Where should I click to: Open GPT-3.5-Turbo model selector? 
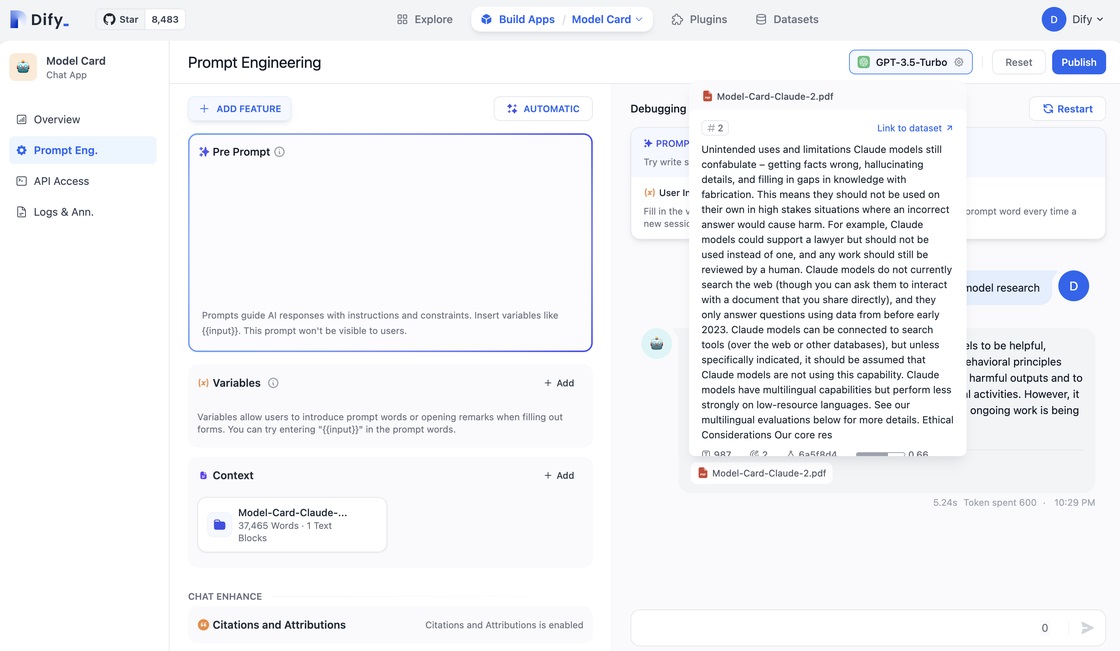910,62
